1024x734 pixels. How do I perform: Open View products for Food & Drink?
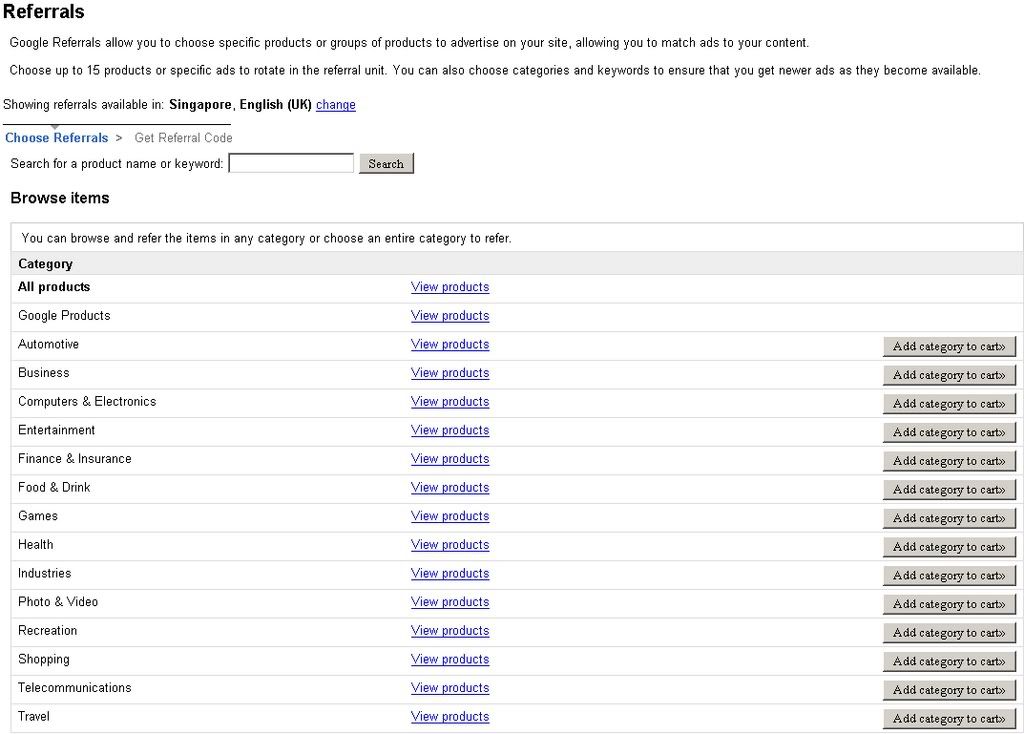(450, 488)
